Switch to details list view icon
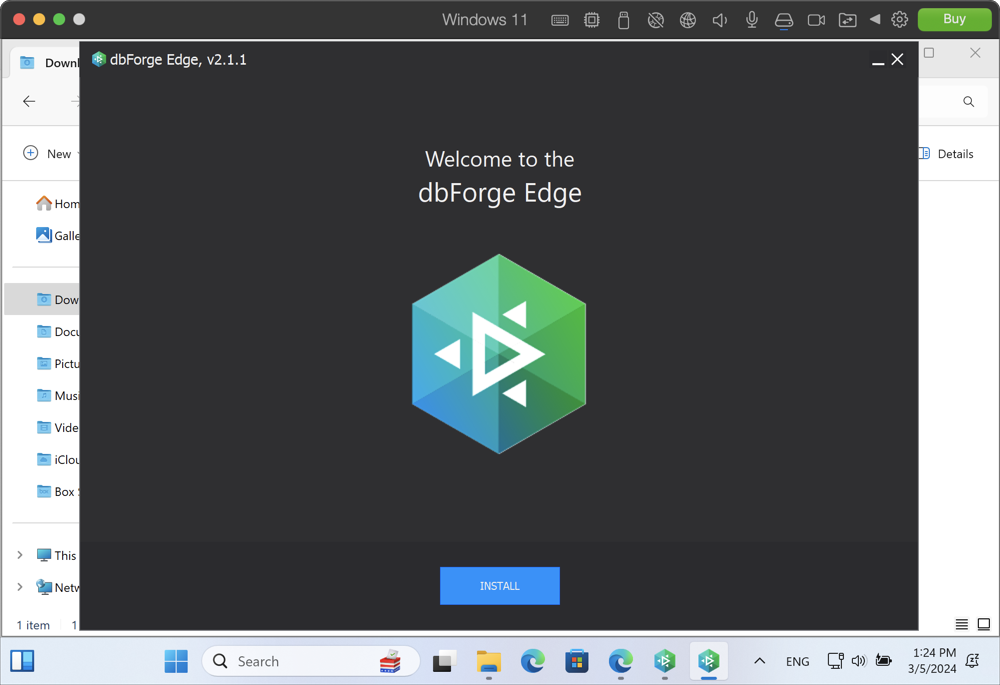 pyautogui.click(x=962, y=624)
